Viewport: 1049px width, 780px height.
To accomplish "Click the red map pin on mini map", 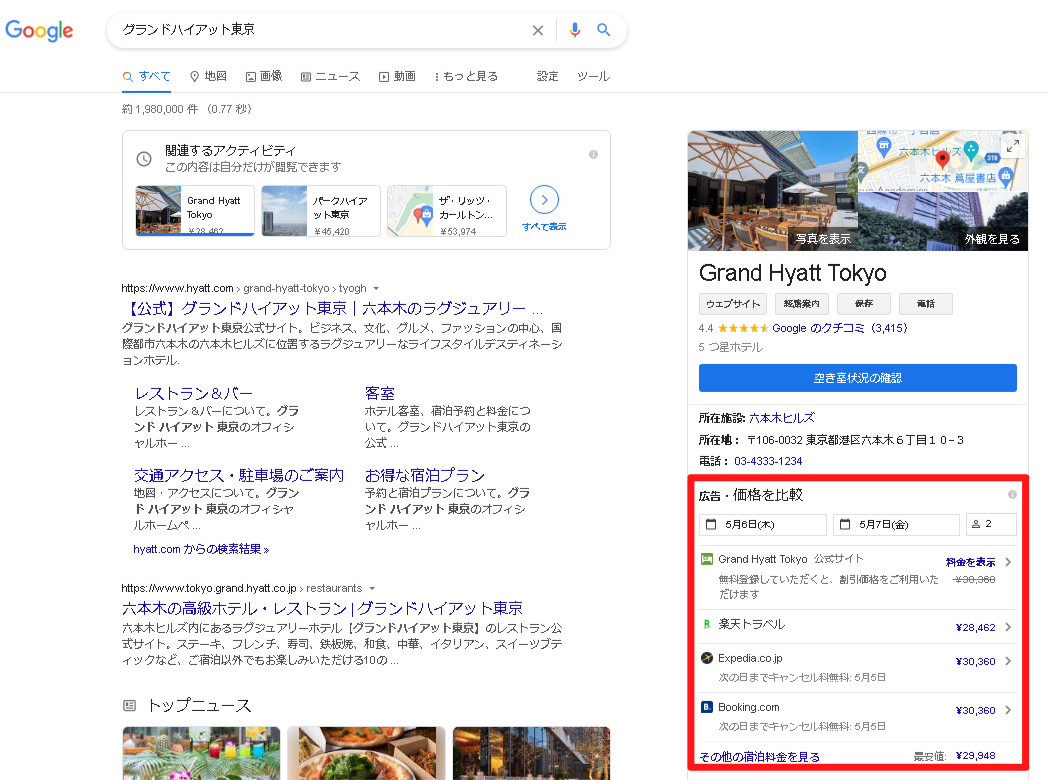I will (x=942, y=159).
